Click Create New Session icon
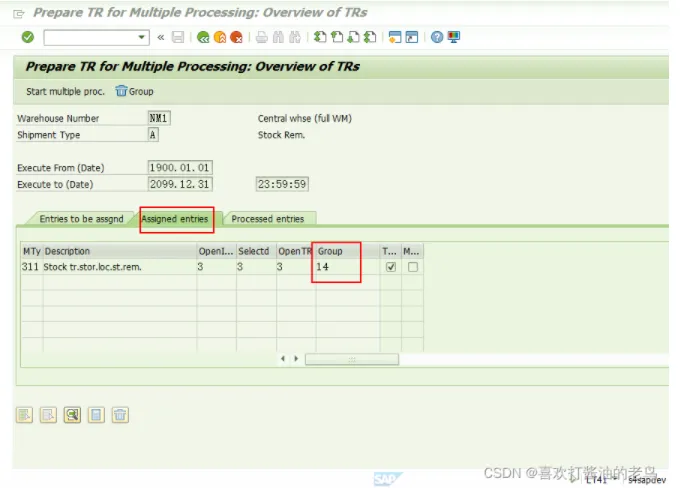The image size is (680, 488). click(x=395, y=37)
